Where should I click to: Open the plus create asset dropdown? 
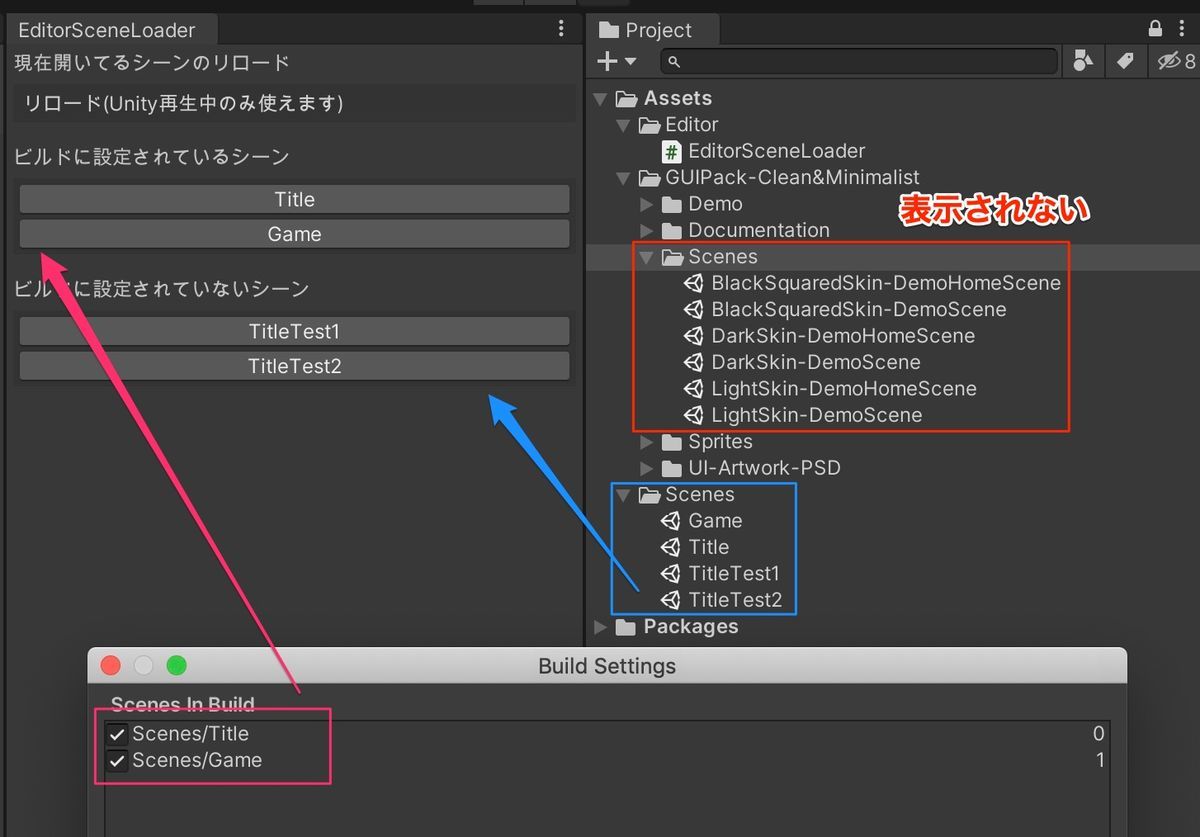click(x=616, y=61)
